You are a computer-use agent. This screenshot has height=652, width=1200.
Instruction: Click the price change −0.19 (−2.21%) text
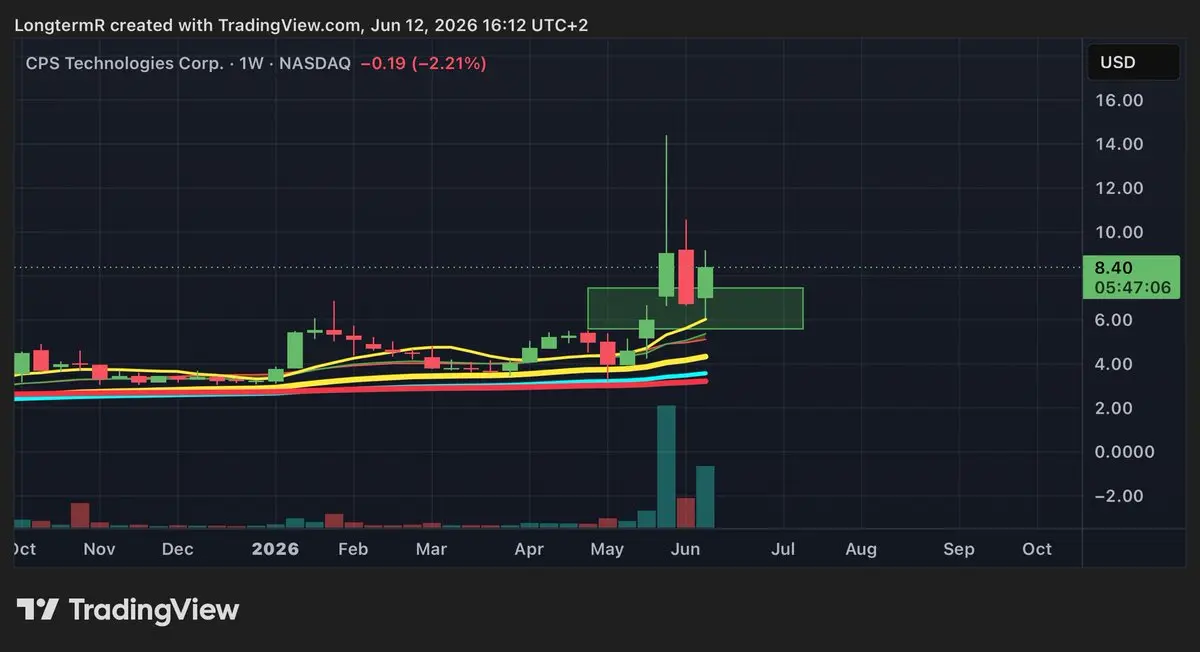423,63
